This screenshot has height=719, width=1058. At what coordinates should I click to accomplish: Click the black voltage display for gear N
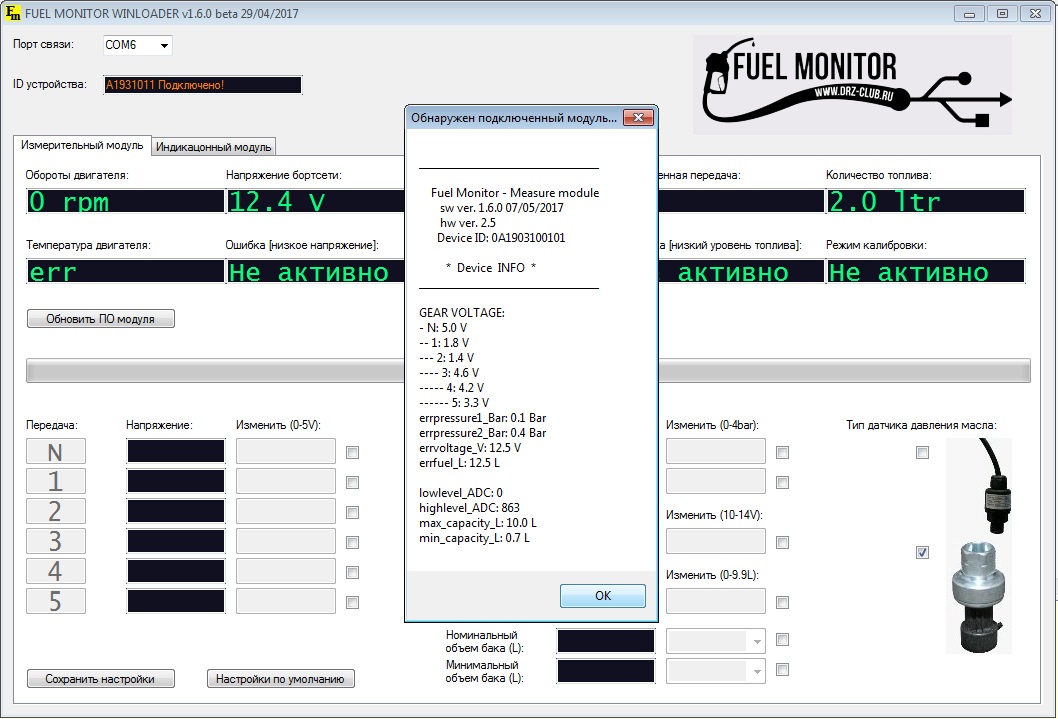click(176, 451)
